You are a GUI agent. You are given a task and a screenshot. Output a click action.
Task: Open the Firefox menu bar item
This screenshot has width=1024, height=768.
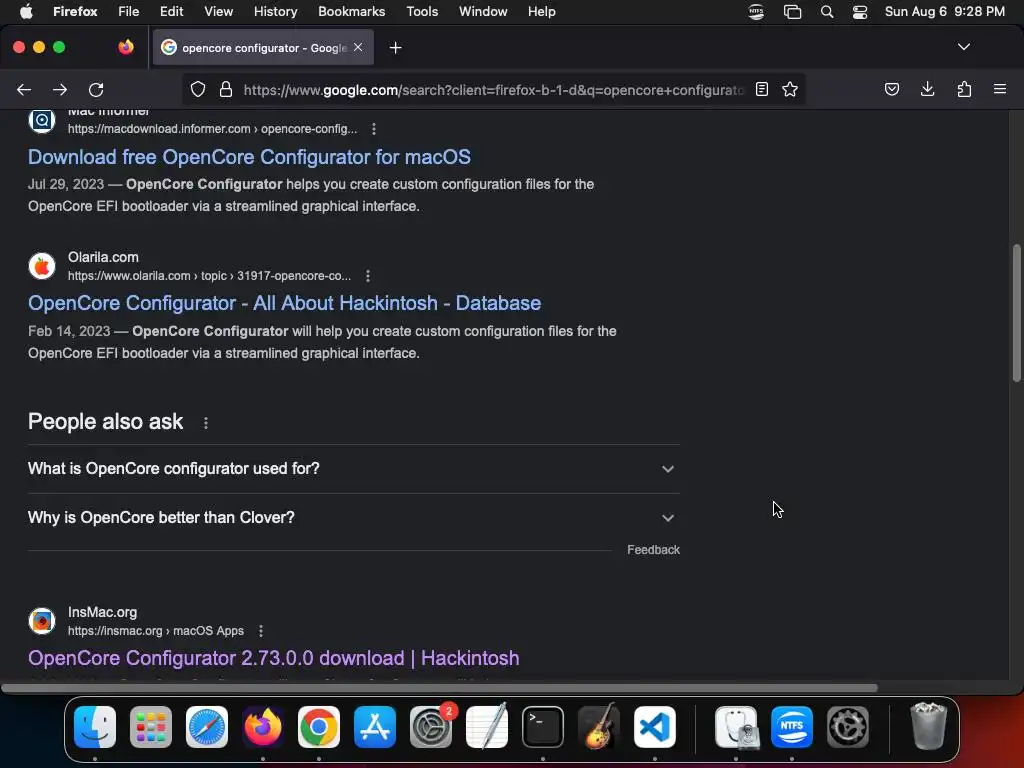[x=75, y=12]
